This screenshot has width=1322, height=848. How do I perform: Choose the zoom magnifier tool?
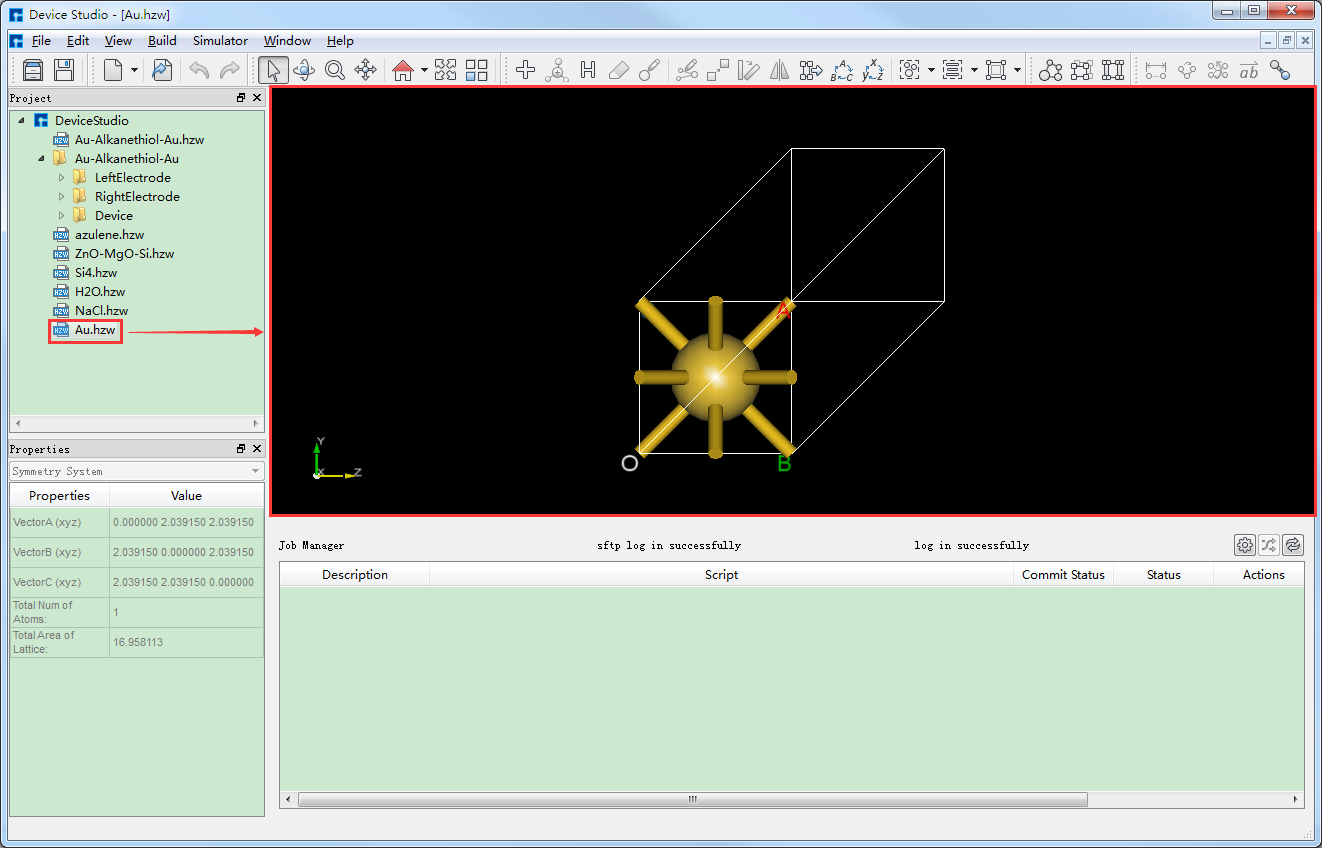coord(336,69)
